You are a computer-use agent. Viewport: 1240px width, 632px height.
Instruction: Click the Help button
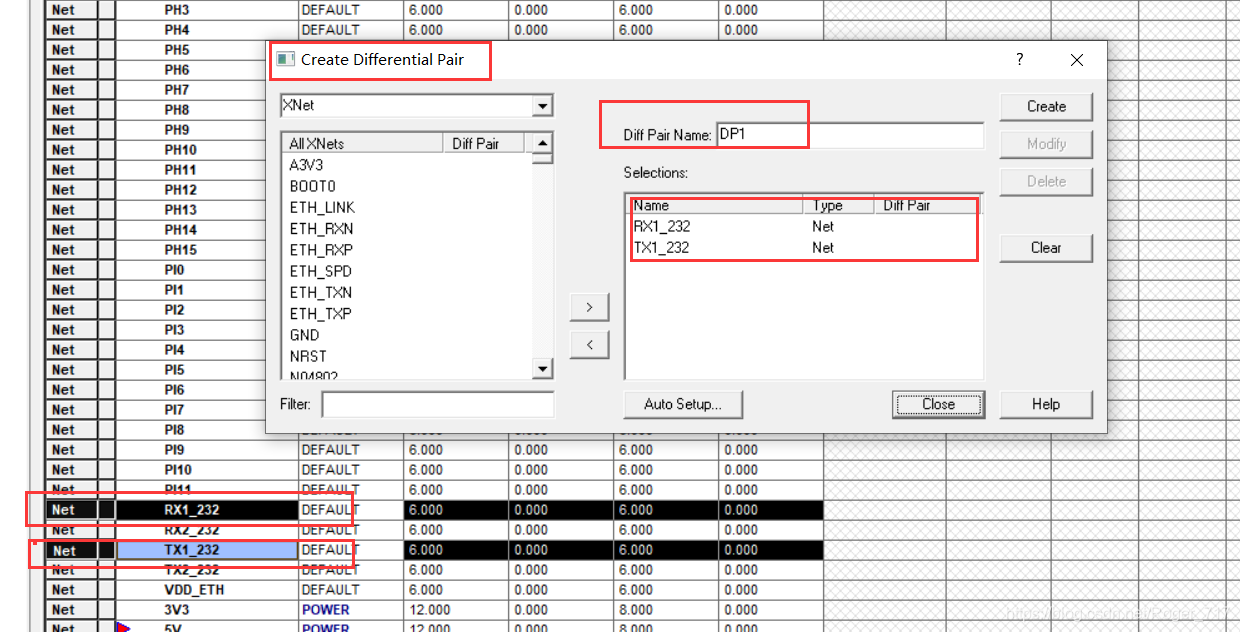1045,404
